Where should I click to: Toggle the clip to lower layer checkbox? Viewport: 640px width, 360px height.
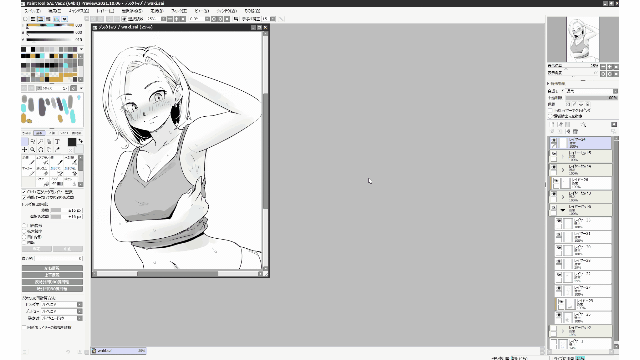pos(550,111)
